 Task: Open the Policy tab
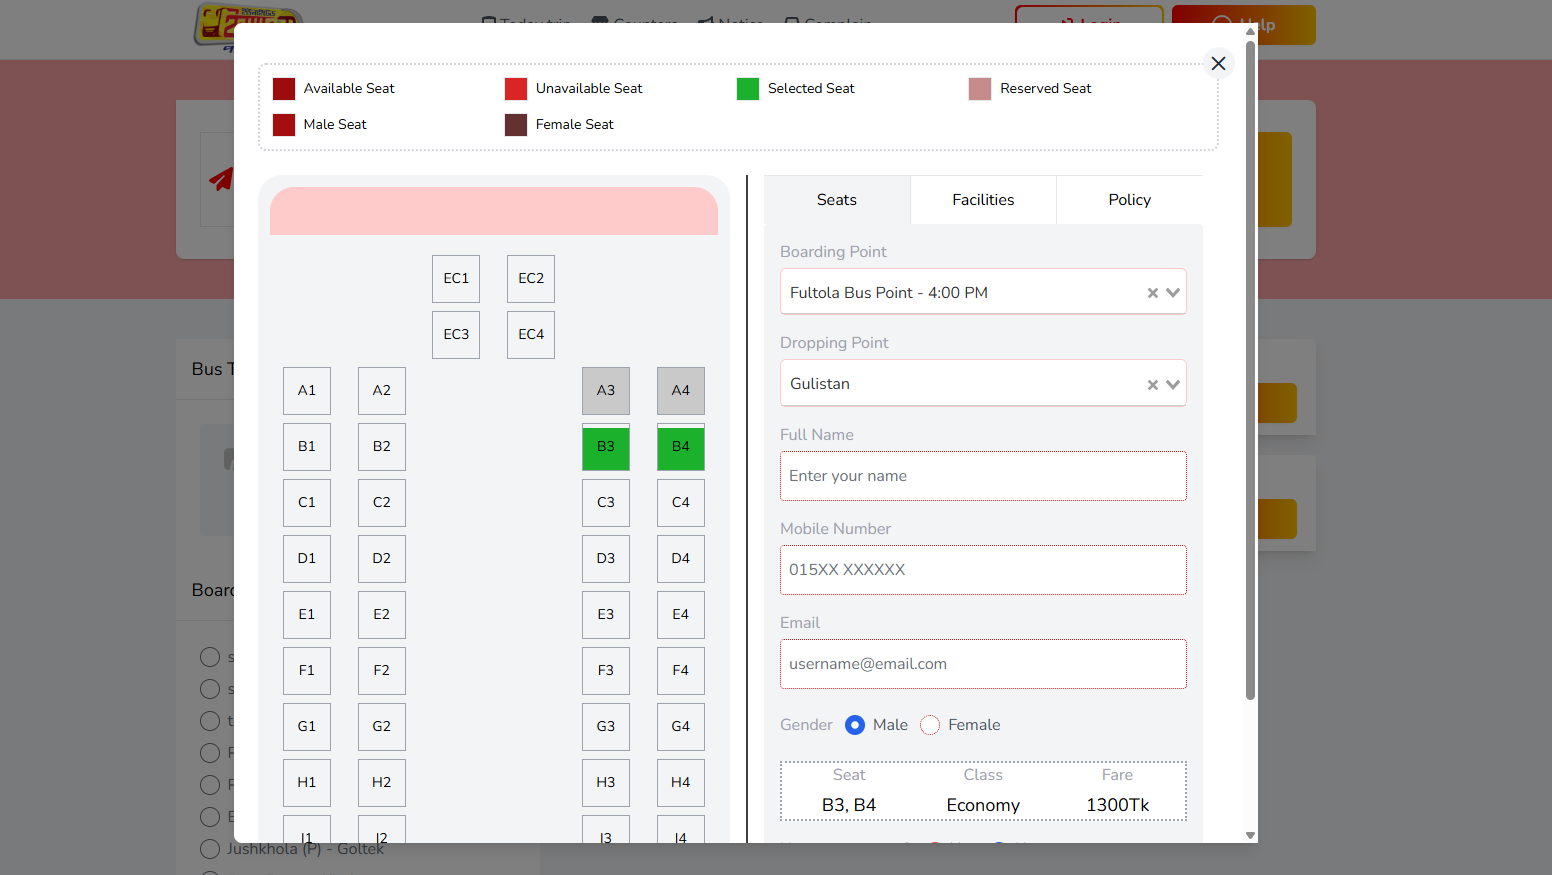(1129, 199)
